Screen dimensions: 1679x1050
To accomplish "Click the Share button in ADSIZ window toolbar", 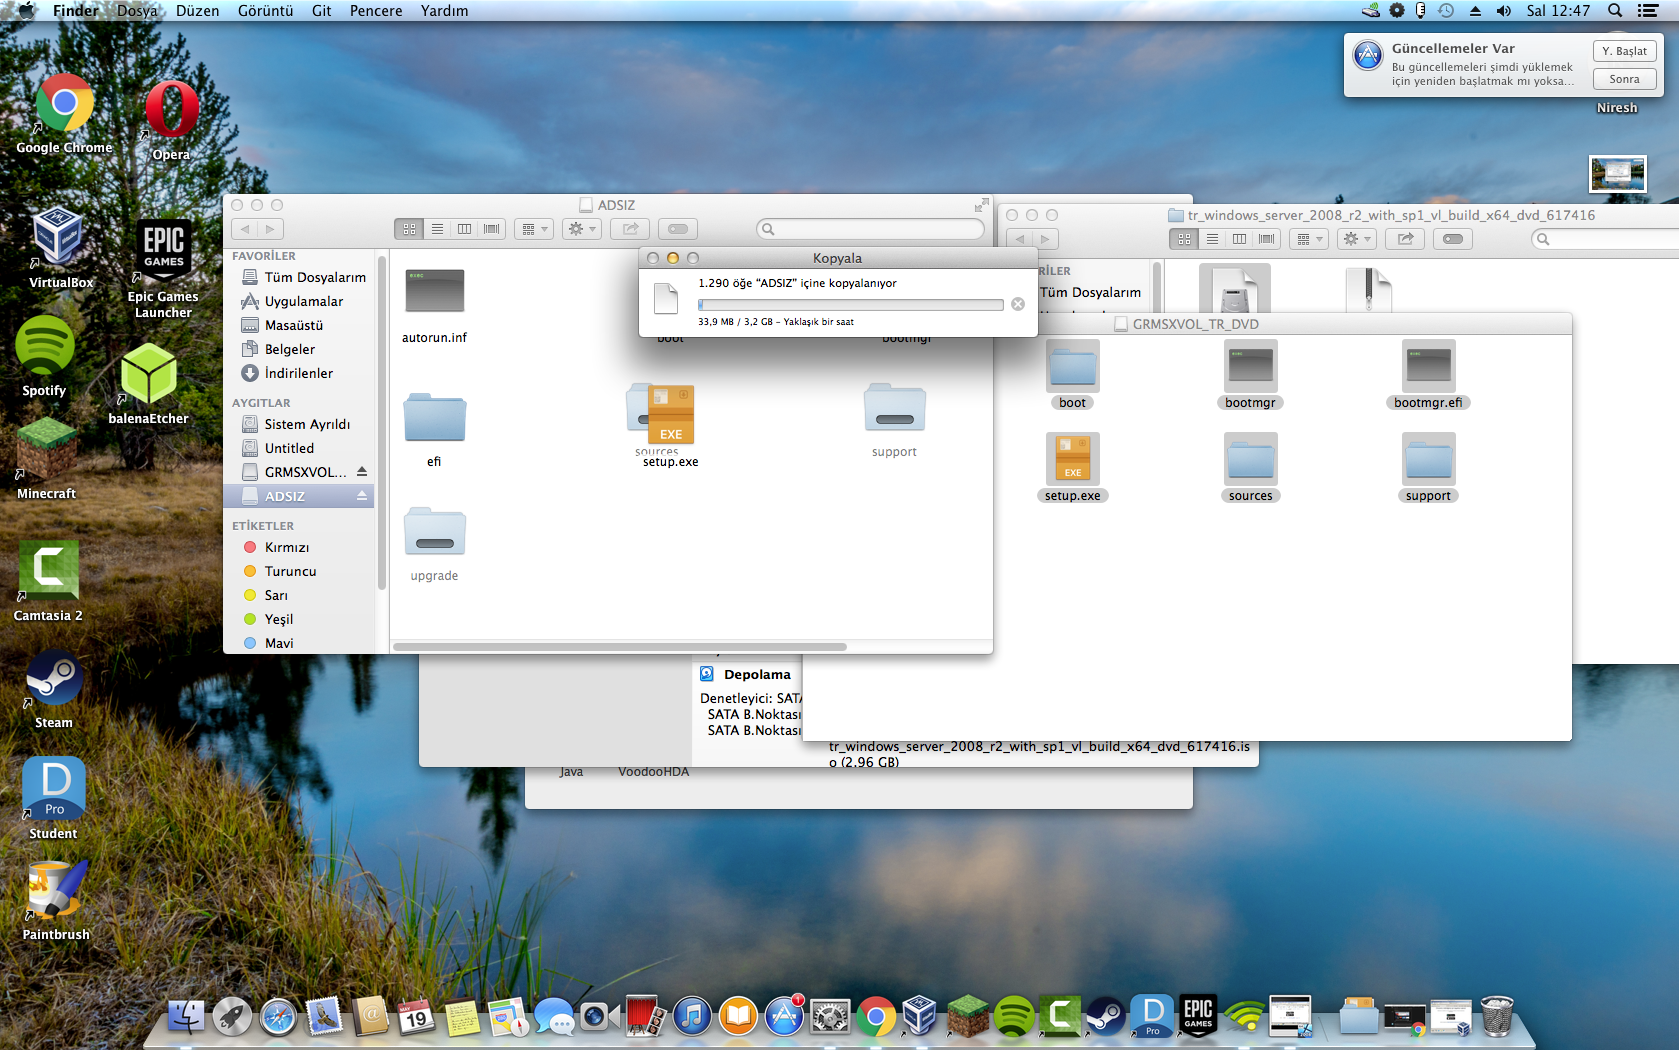I will click(630, 229).
